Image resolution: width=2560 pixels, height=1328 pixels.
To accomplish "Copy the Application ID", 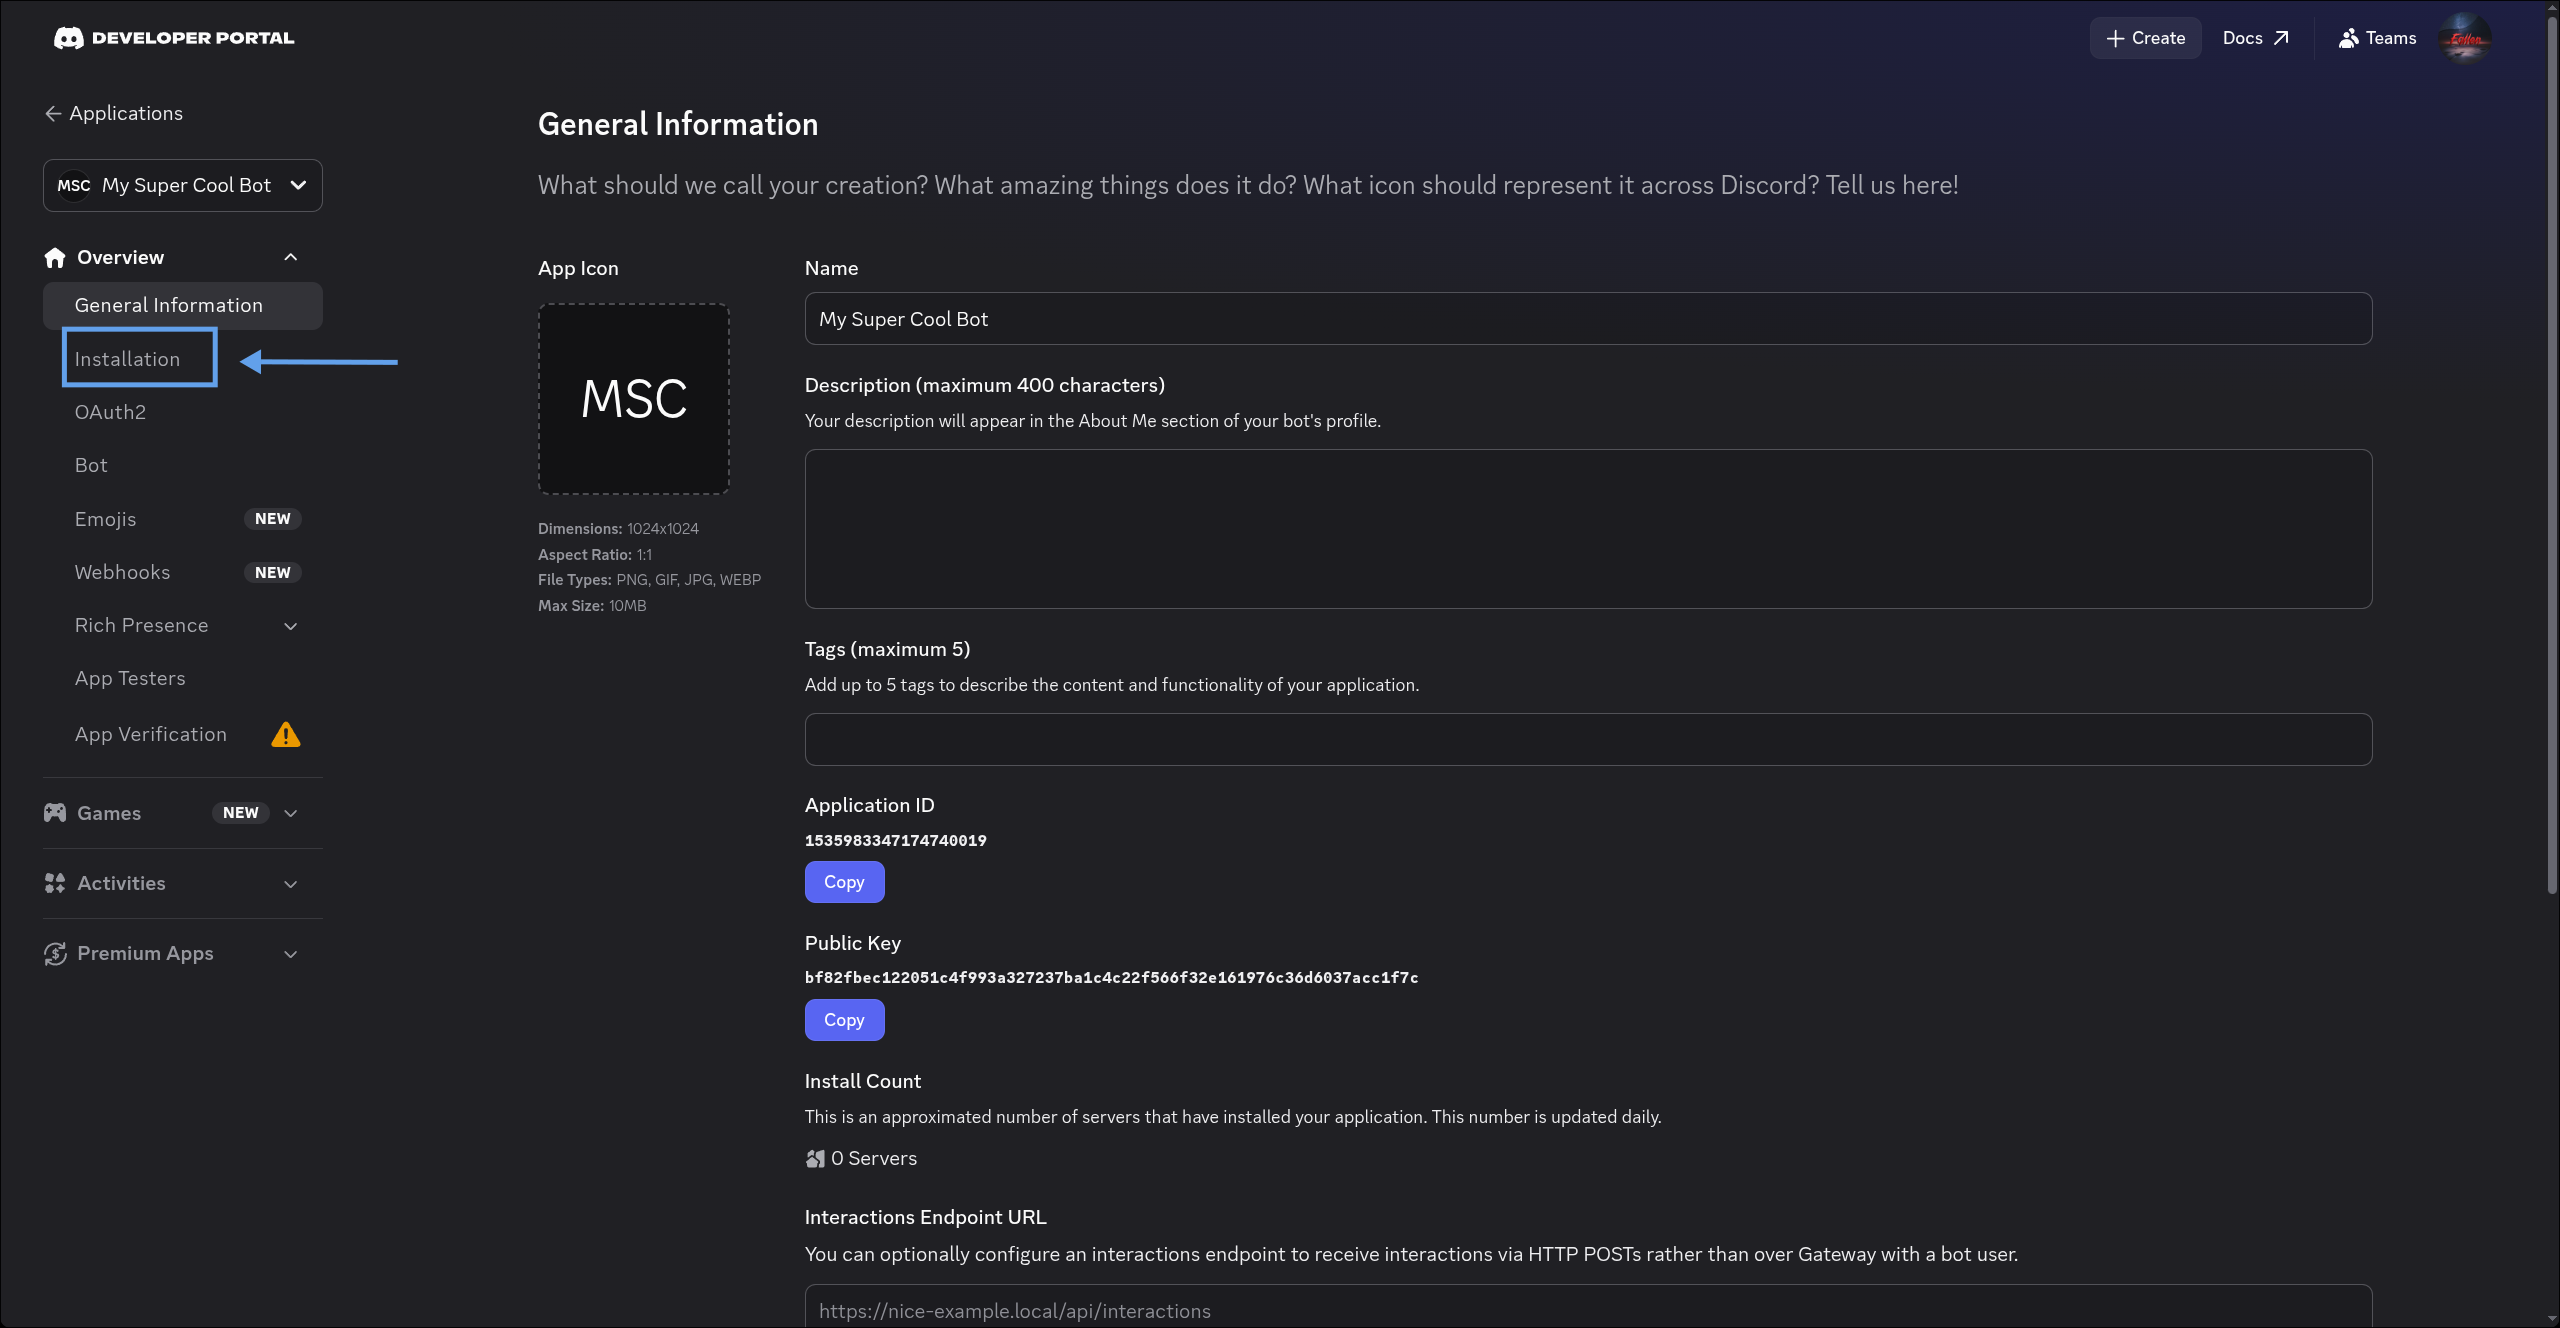I will point(845,882).
